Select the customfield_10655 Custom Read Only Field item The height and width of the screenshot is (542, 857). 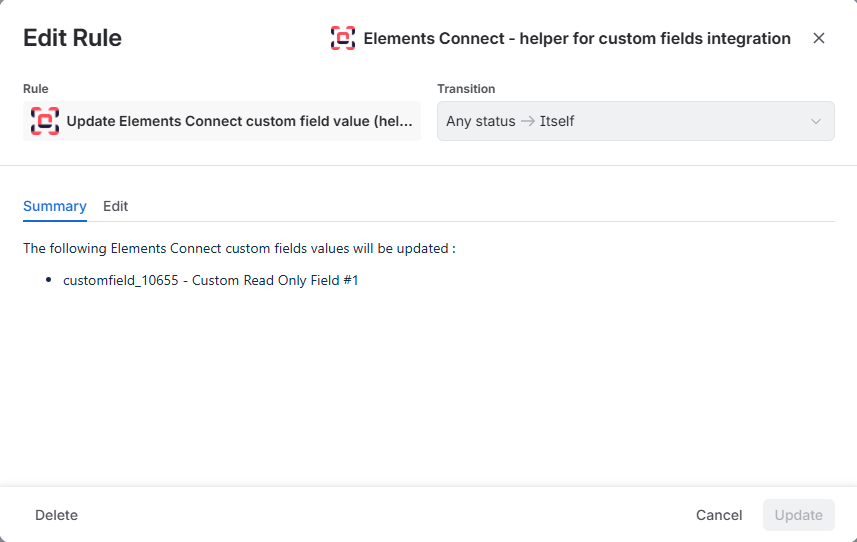(210, 280)
